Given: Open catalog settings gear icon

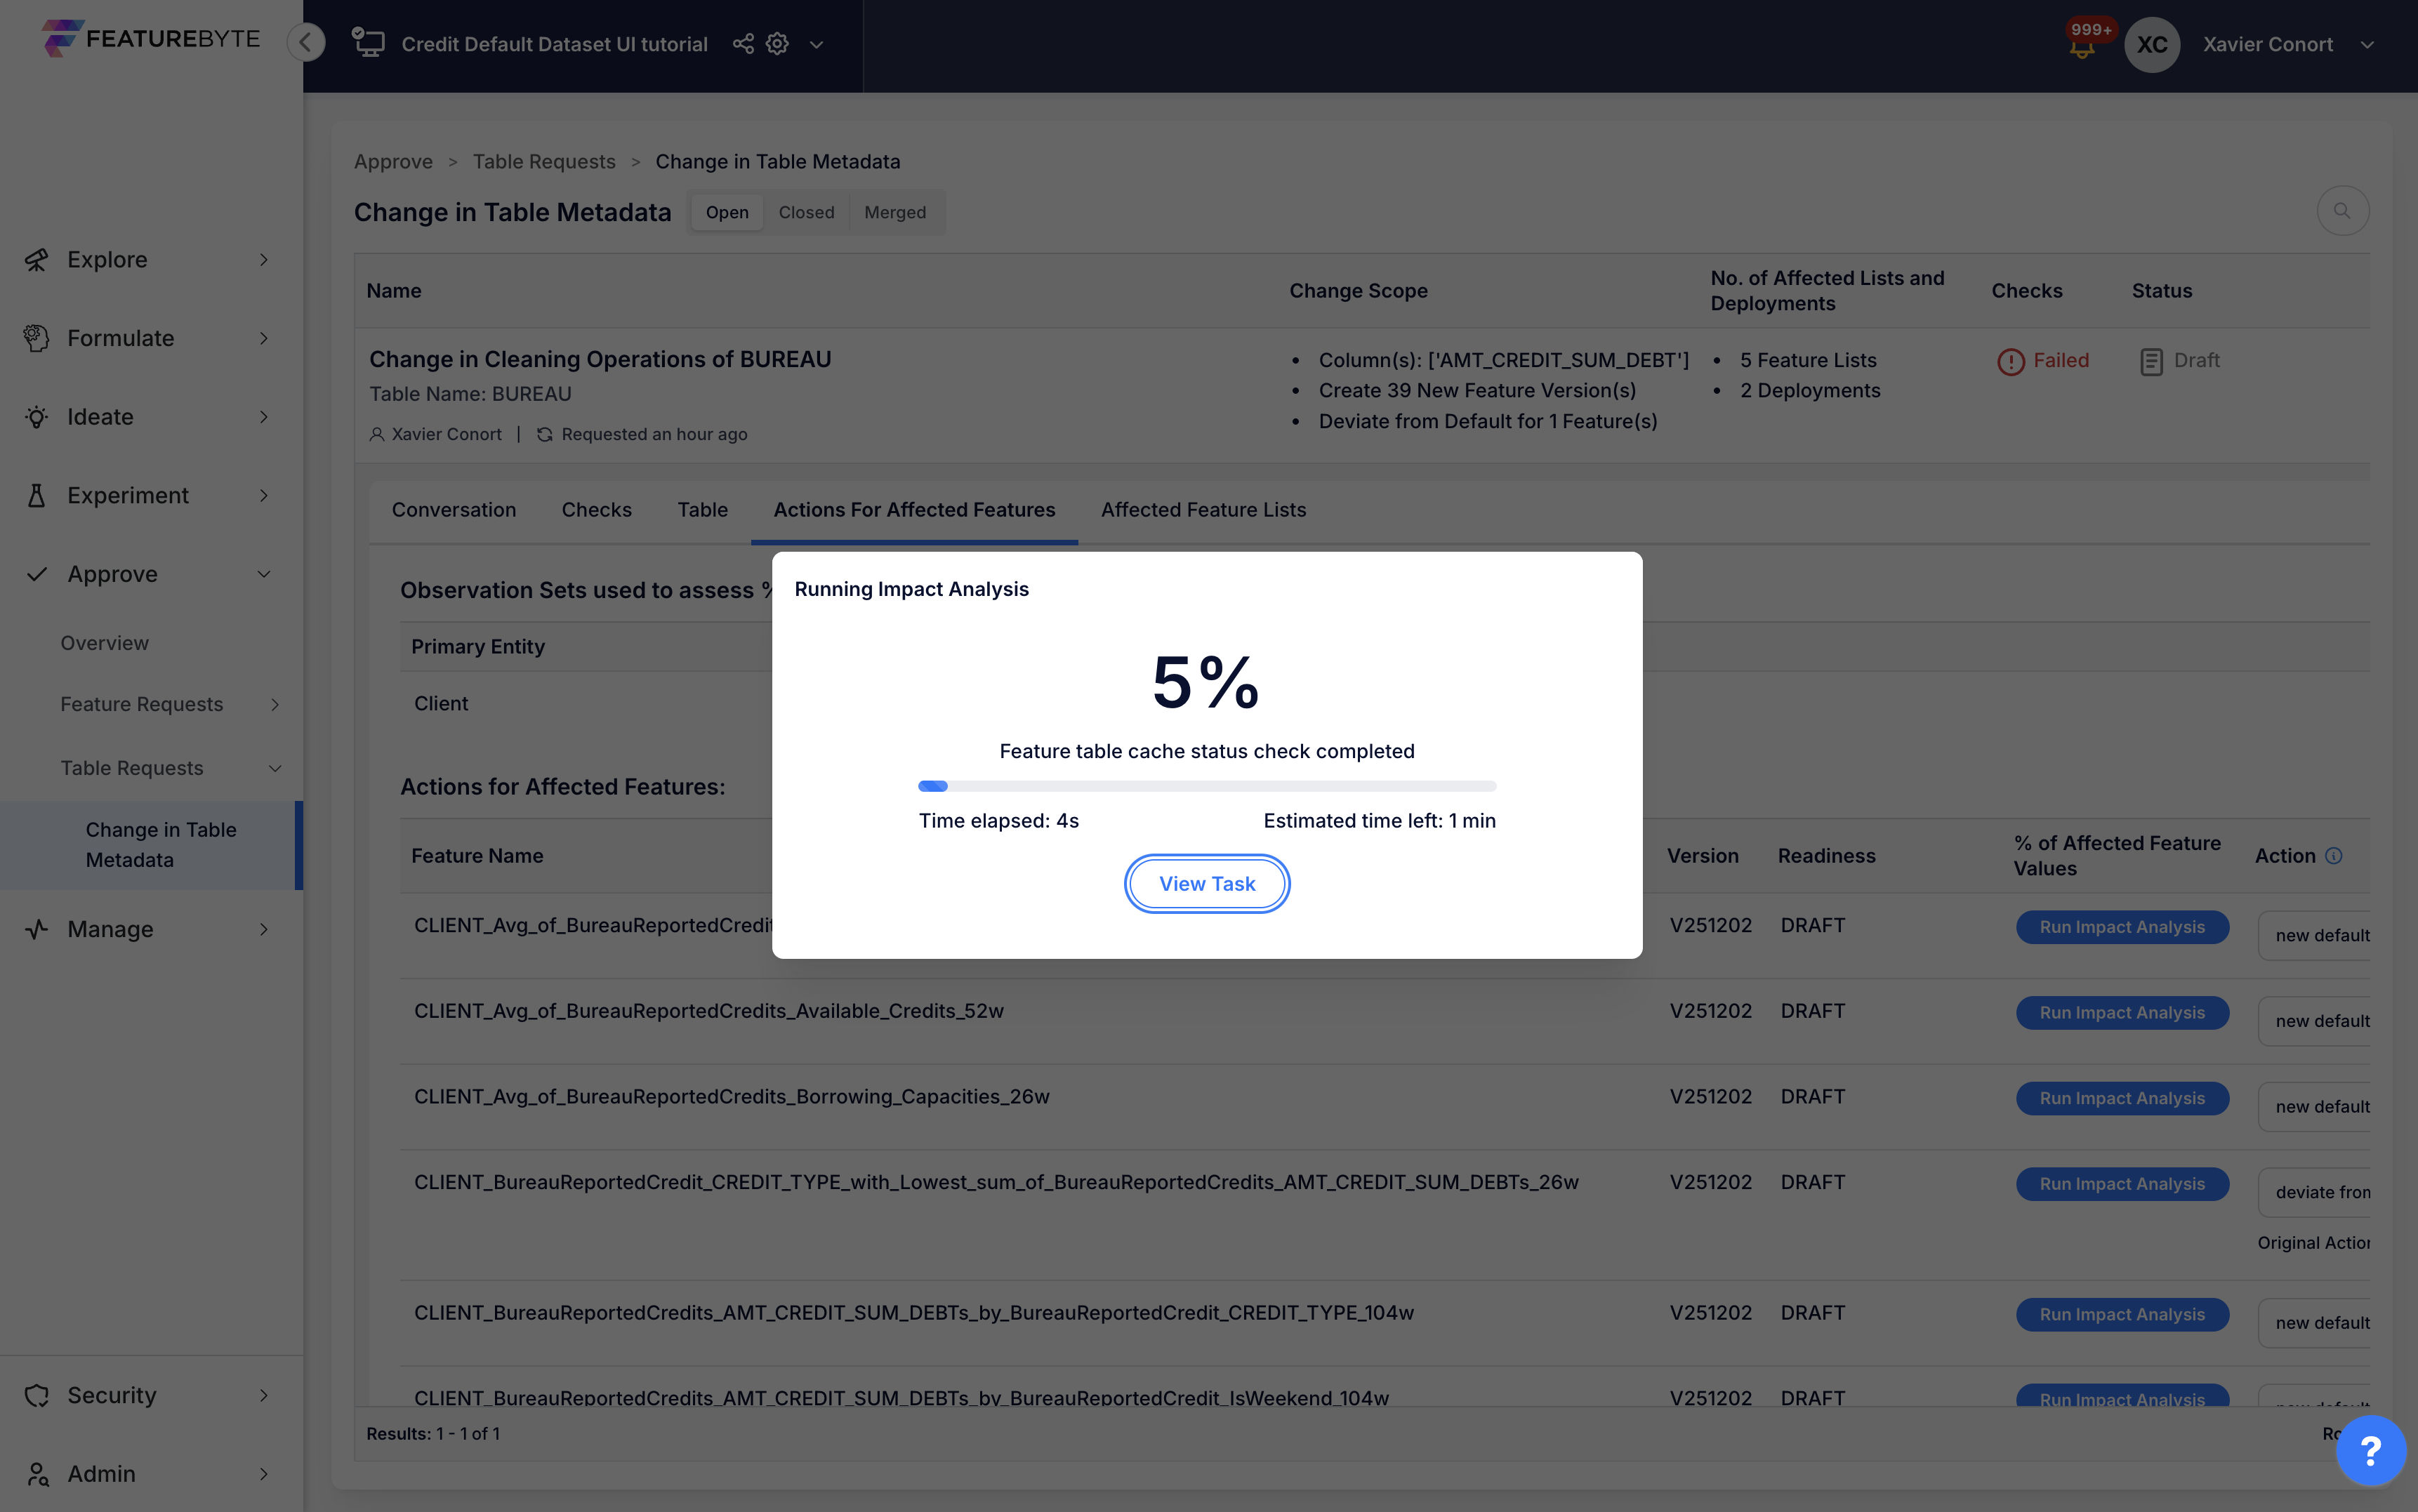Looking at the screenshot, I should click(x=778, y=44).
